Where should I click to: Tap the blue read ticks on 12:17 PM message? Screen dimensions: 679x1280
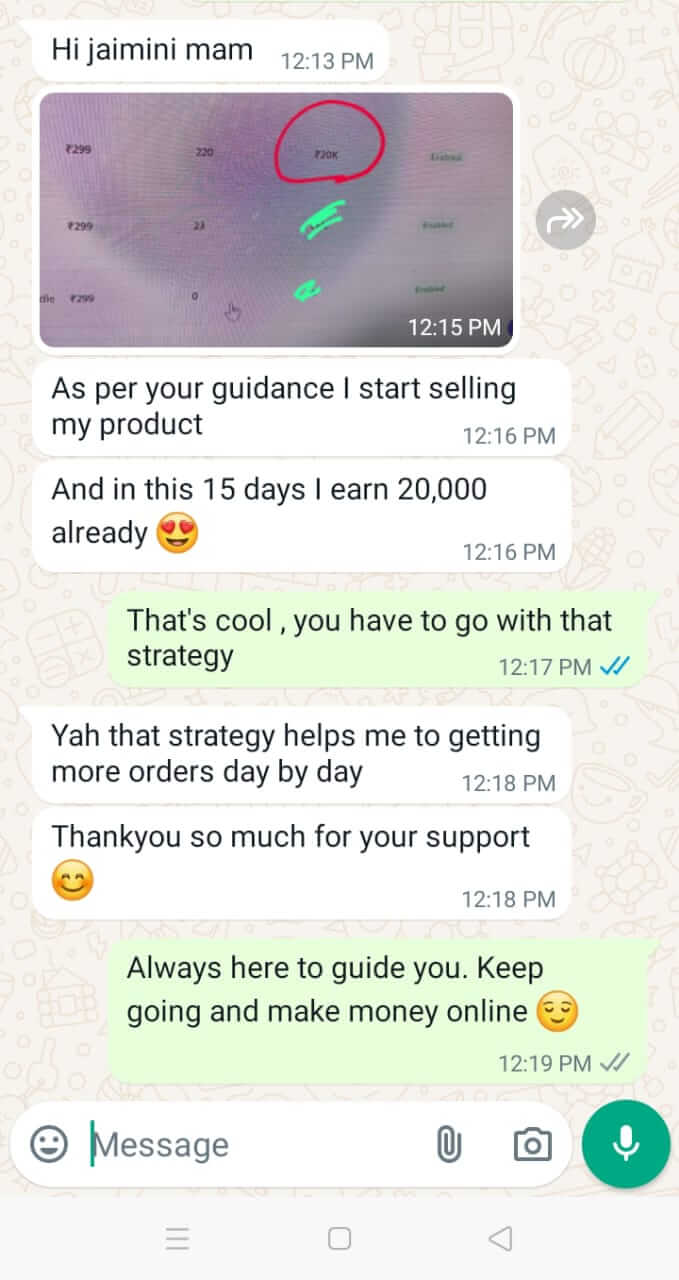pos(614,667)
